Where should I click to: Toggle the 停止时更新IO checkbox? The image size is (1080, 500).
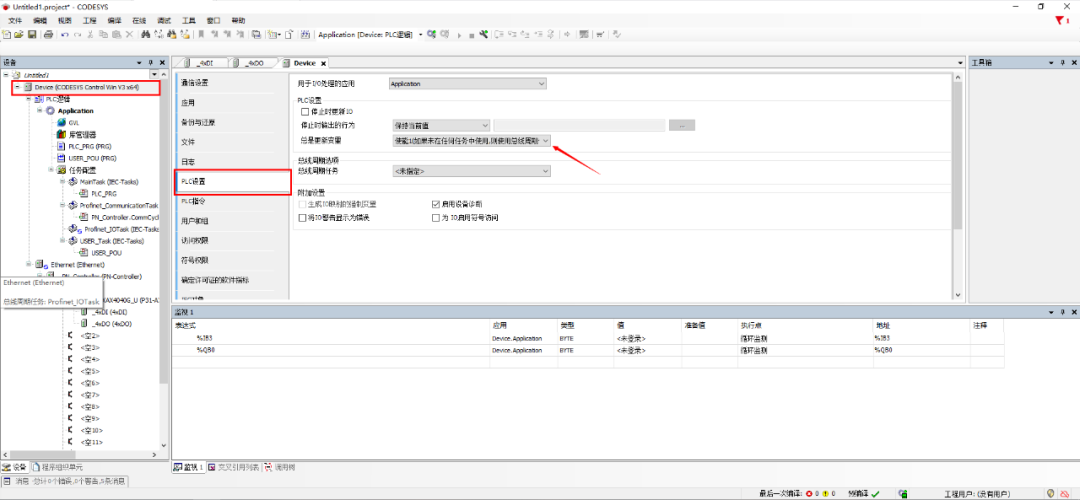tap(304, 112)
